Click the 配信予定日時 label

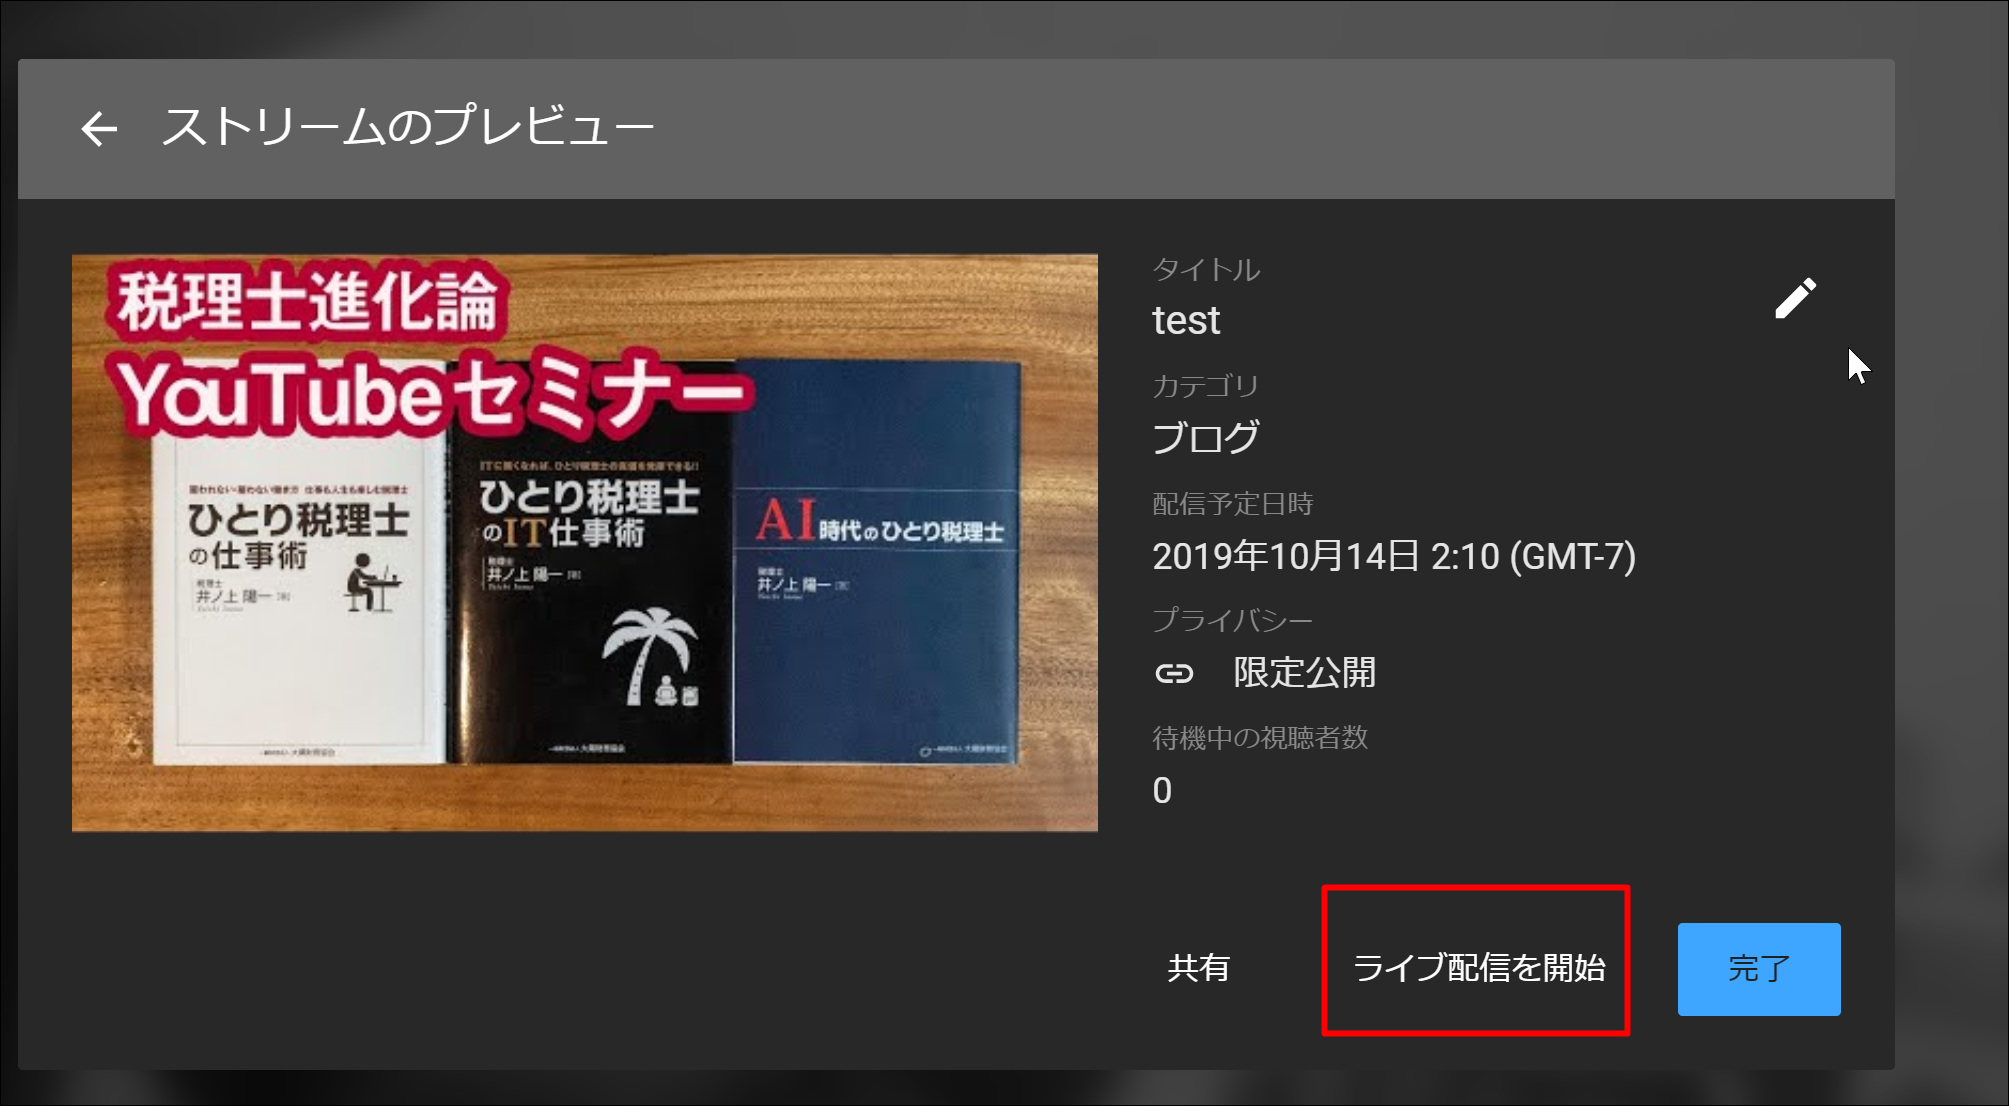(1233, 503)
